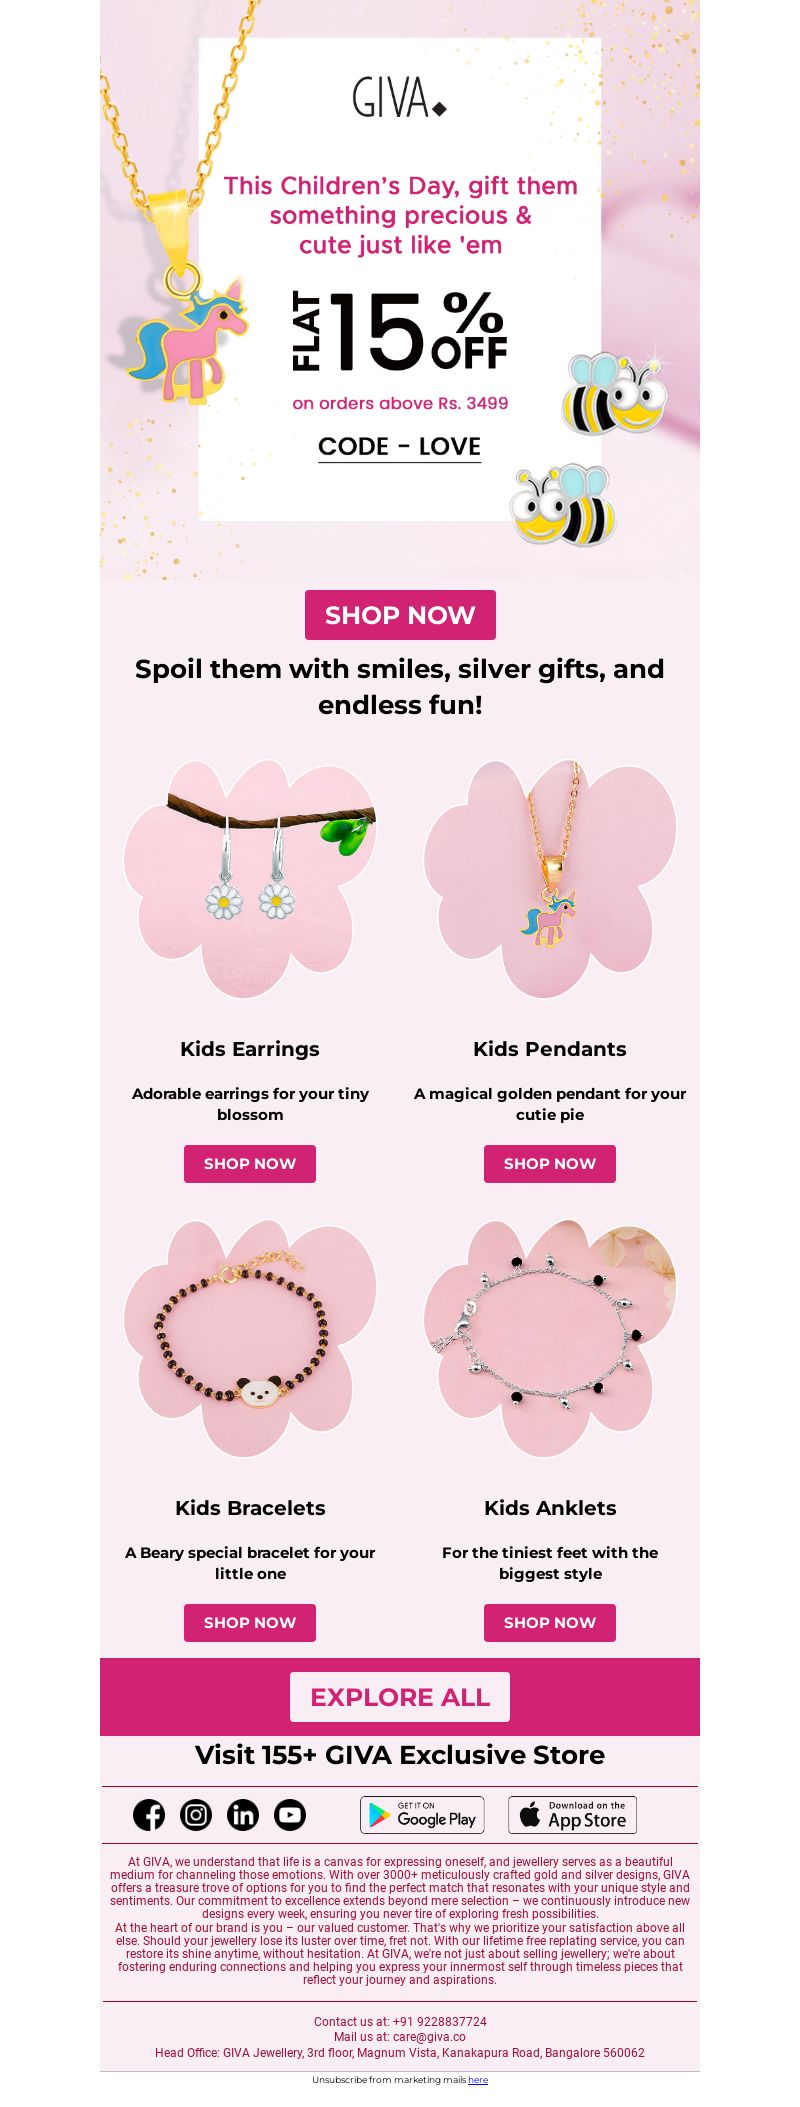Screen dimensions: 800x2107
Task: Open the Instagram icon link
Action: pyautogui.click(x=196, y=1814)
